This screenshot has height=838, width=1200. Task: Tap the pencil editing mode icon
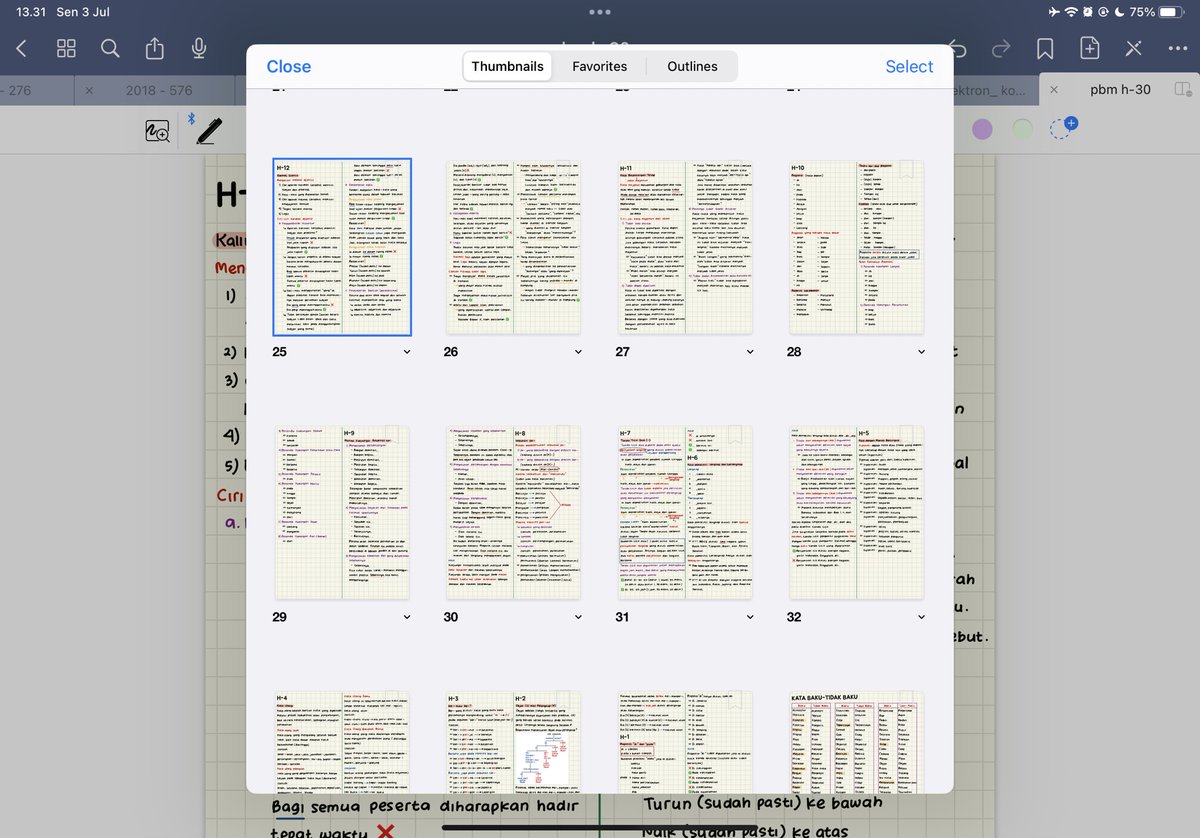1133,48
